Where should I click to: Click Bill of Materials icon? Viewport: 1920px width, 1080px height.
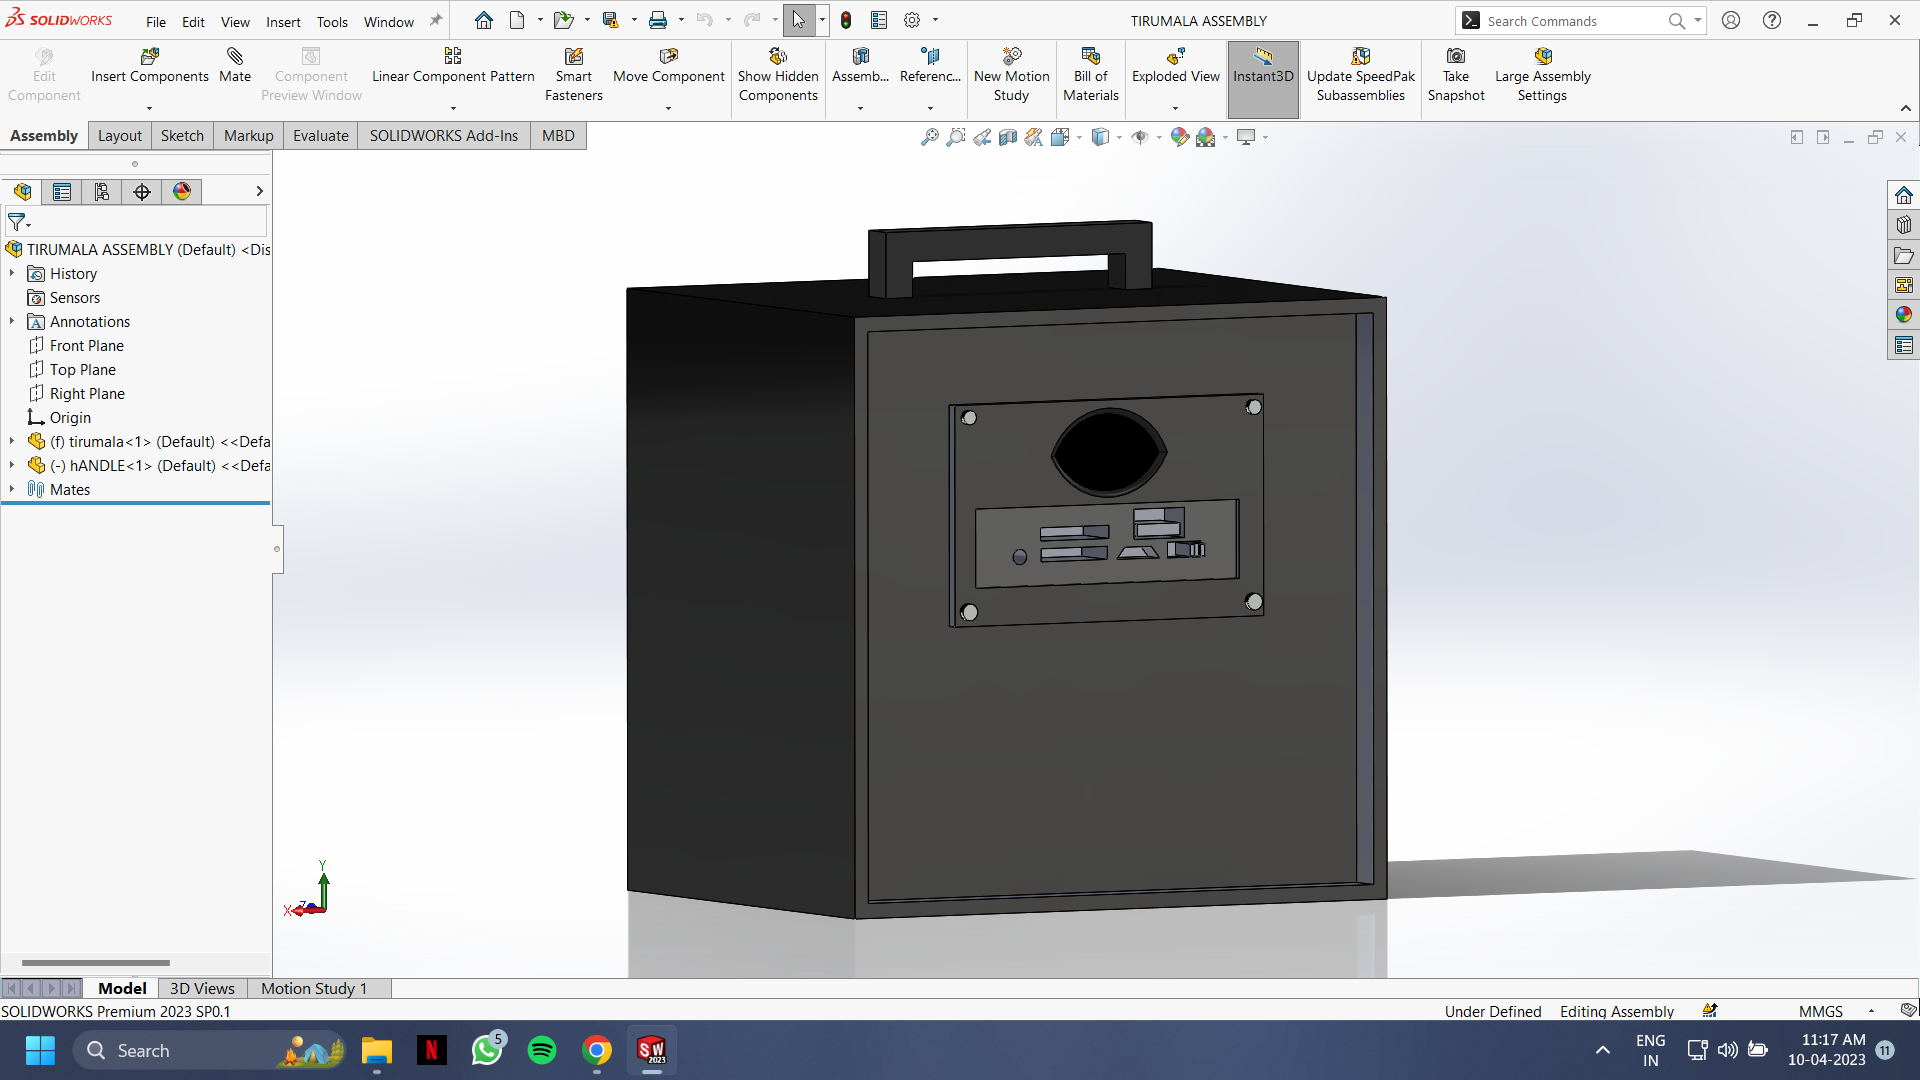coord(1090,57)
